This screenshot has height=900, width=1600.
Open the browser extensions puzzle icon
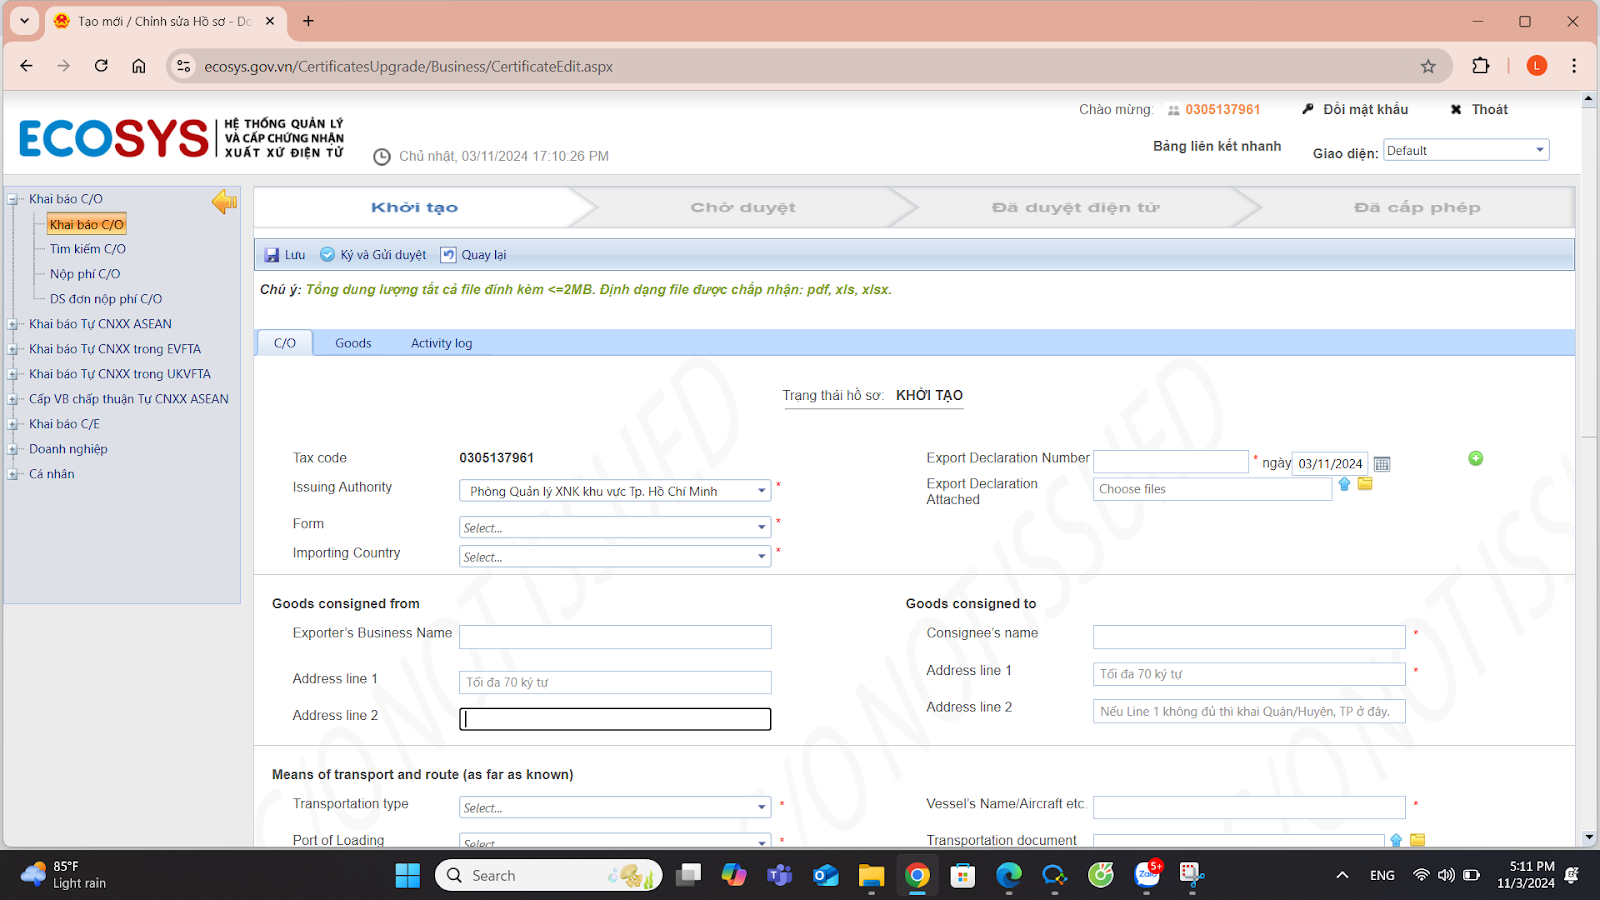[1481, 66]
